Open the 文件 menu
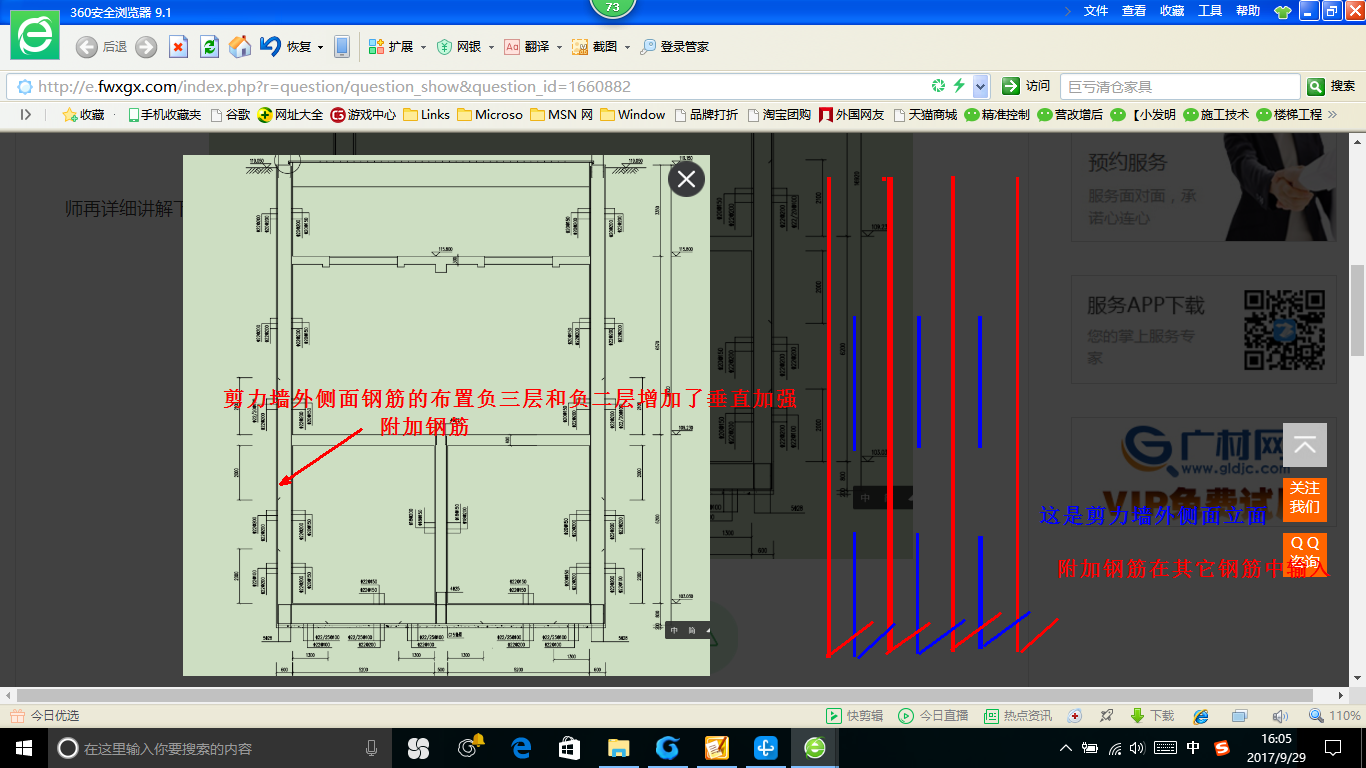 1096,10
